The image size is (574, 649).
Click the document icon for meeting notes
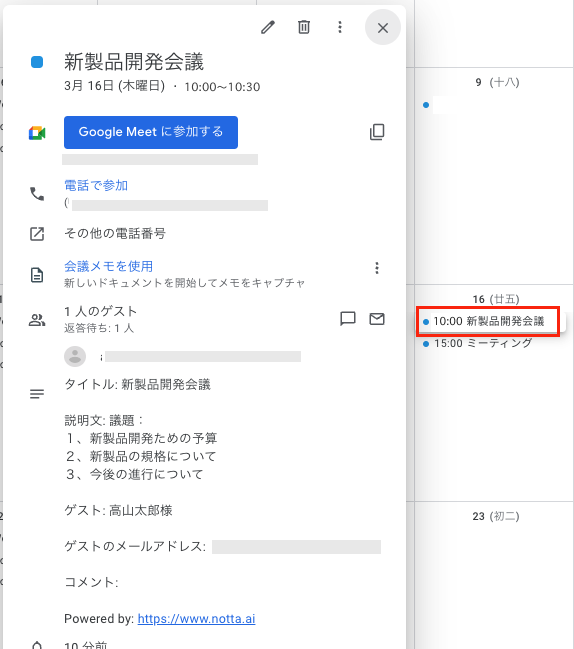37,275
